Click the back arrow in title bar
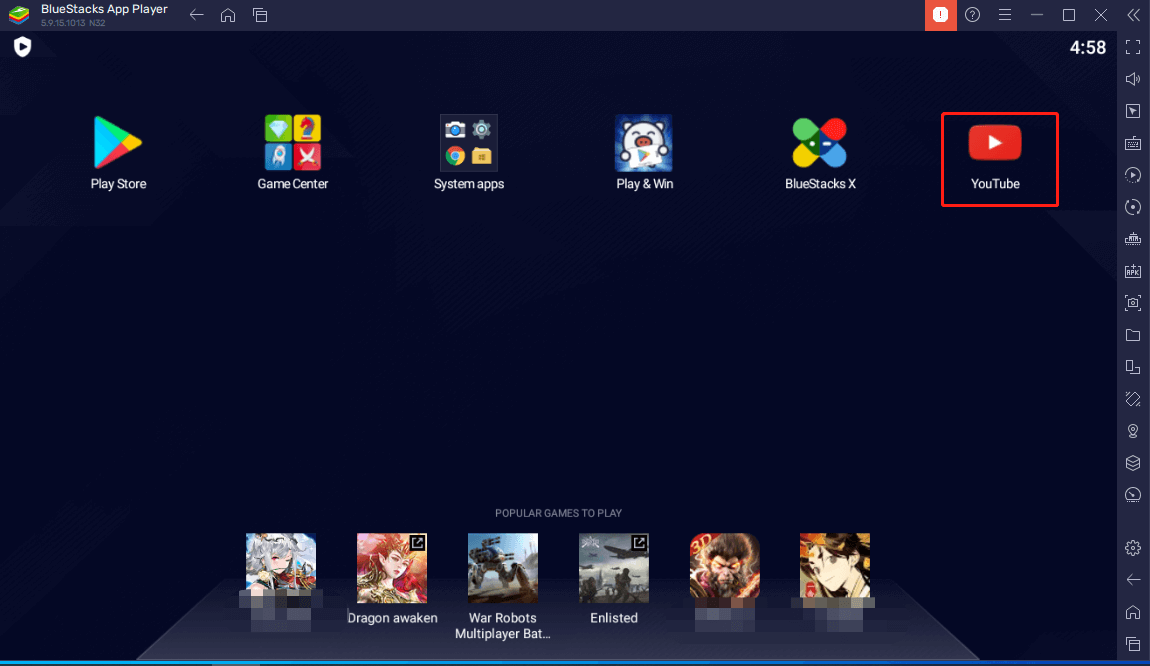Image resolution: width=1150 pixels, height=666 pixels. coord(196,15)
